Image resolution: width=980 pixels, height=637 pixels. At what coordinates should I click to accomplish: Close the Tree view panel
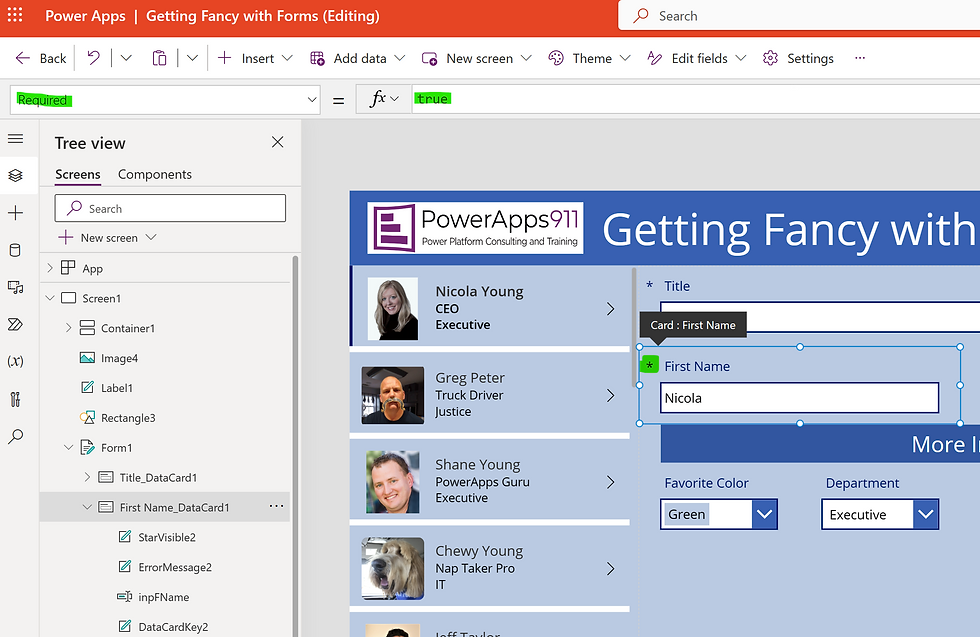click(x=278, y=143)
